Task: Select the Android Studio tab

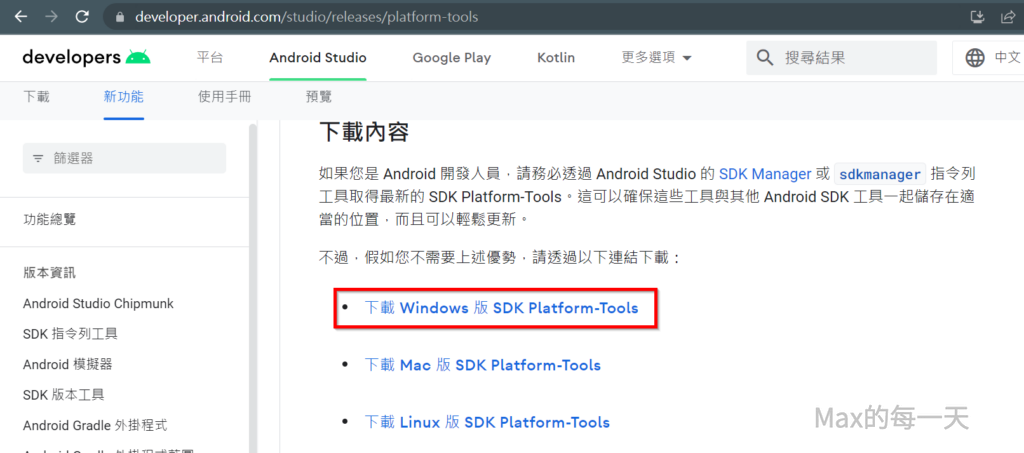Action: tap(318, 57)
